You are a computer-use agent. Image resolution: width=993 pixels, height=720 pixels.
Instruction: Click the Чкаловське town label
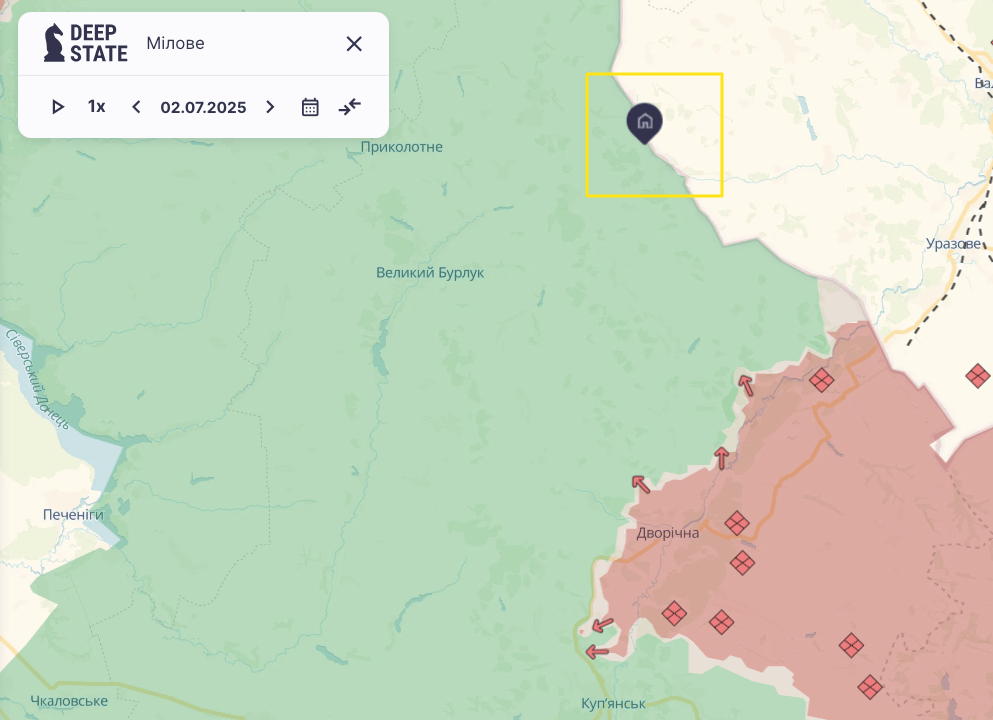(69, 701)
